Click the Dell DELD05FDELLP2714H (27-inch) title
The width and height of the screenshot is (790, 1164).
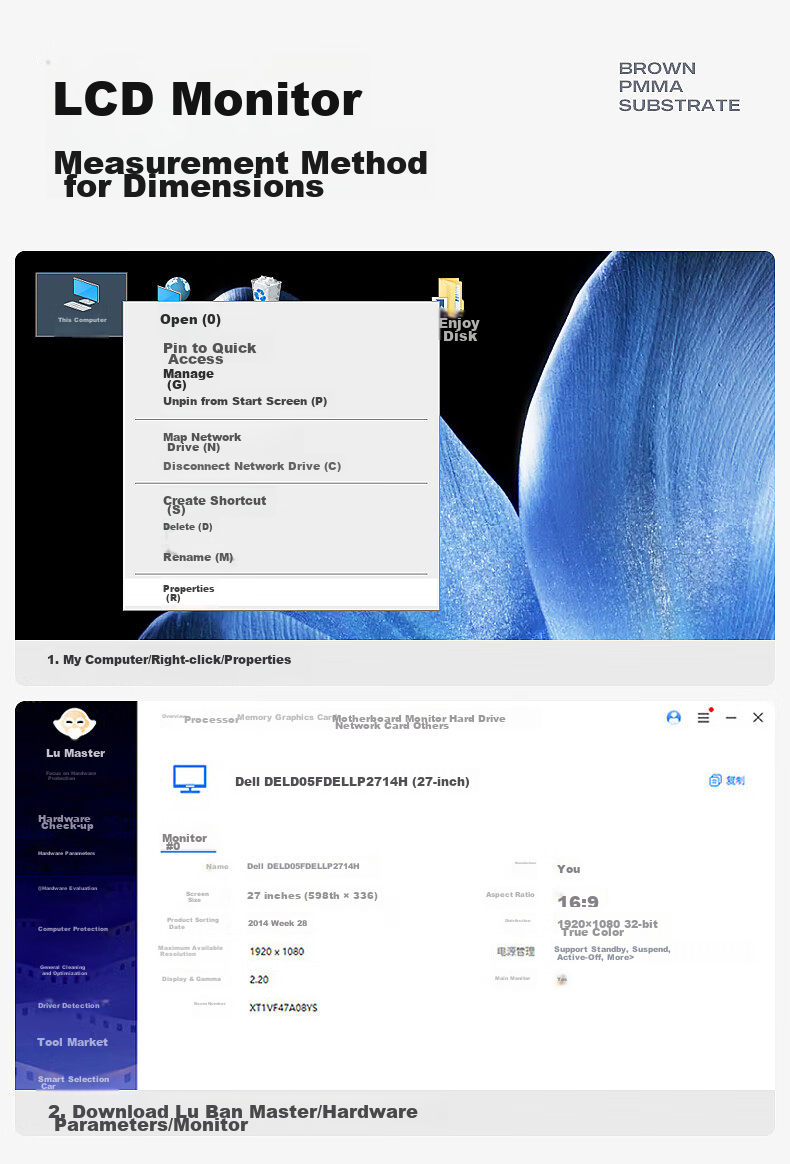coord(352,782)
